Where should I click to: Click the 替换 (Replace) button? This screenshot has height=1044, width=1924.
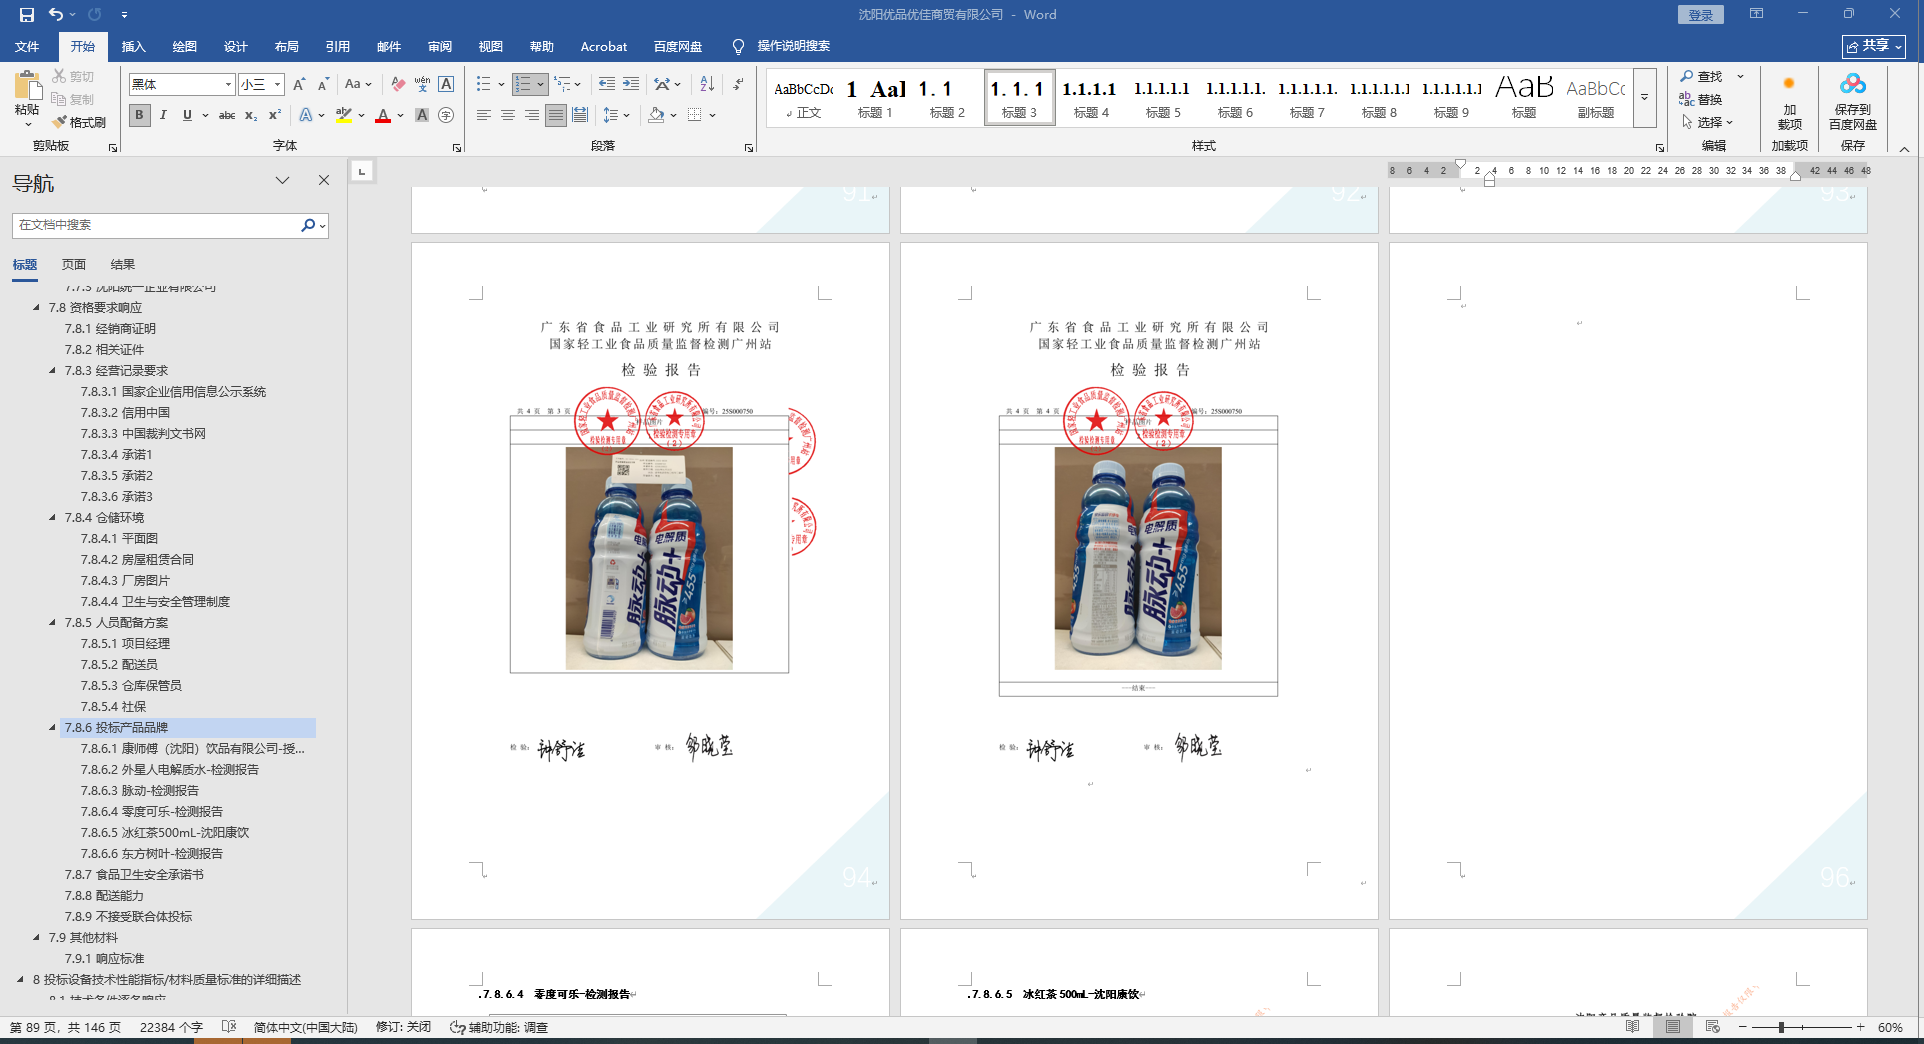coord(1701,100)
